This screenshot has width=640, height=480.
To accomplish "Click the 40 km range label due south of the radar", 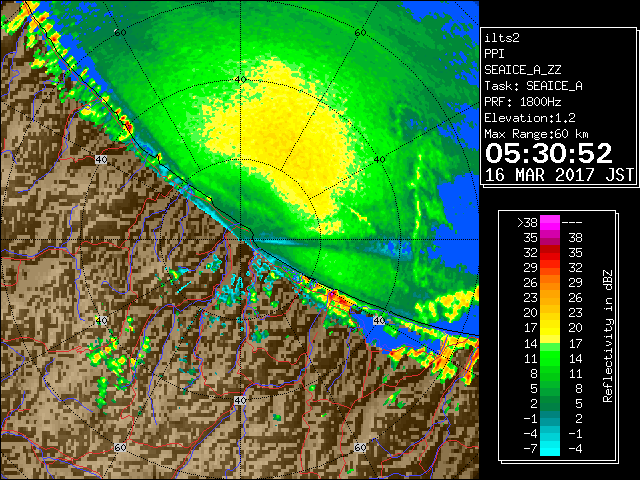I will pyautogui.click(x=240, y=400).
